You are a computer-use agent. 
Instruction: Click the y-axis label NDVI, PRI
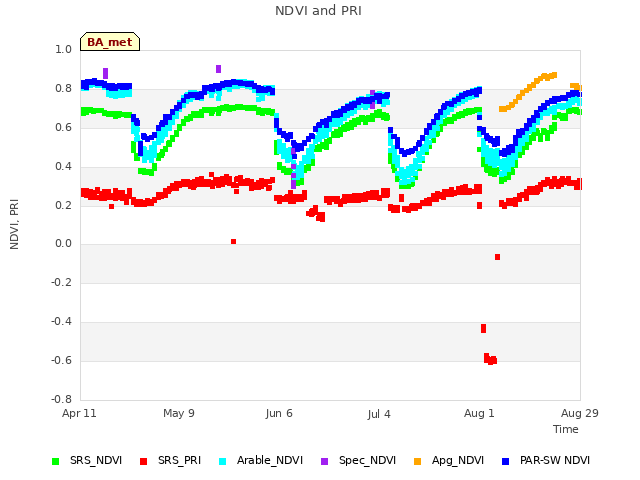14,224
